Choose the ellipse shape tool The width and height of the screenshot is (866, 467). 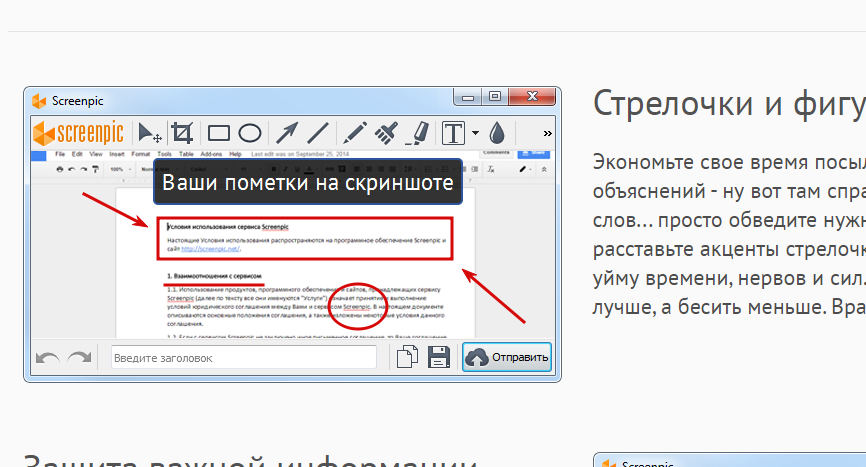click(250, 133)
